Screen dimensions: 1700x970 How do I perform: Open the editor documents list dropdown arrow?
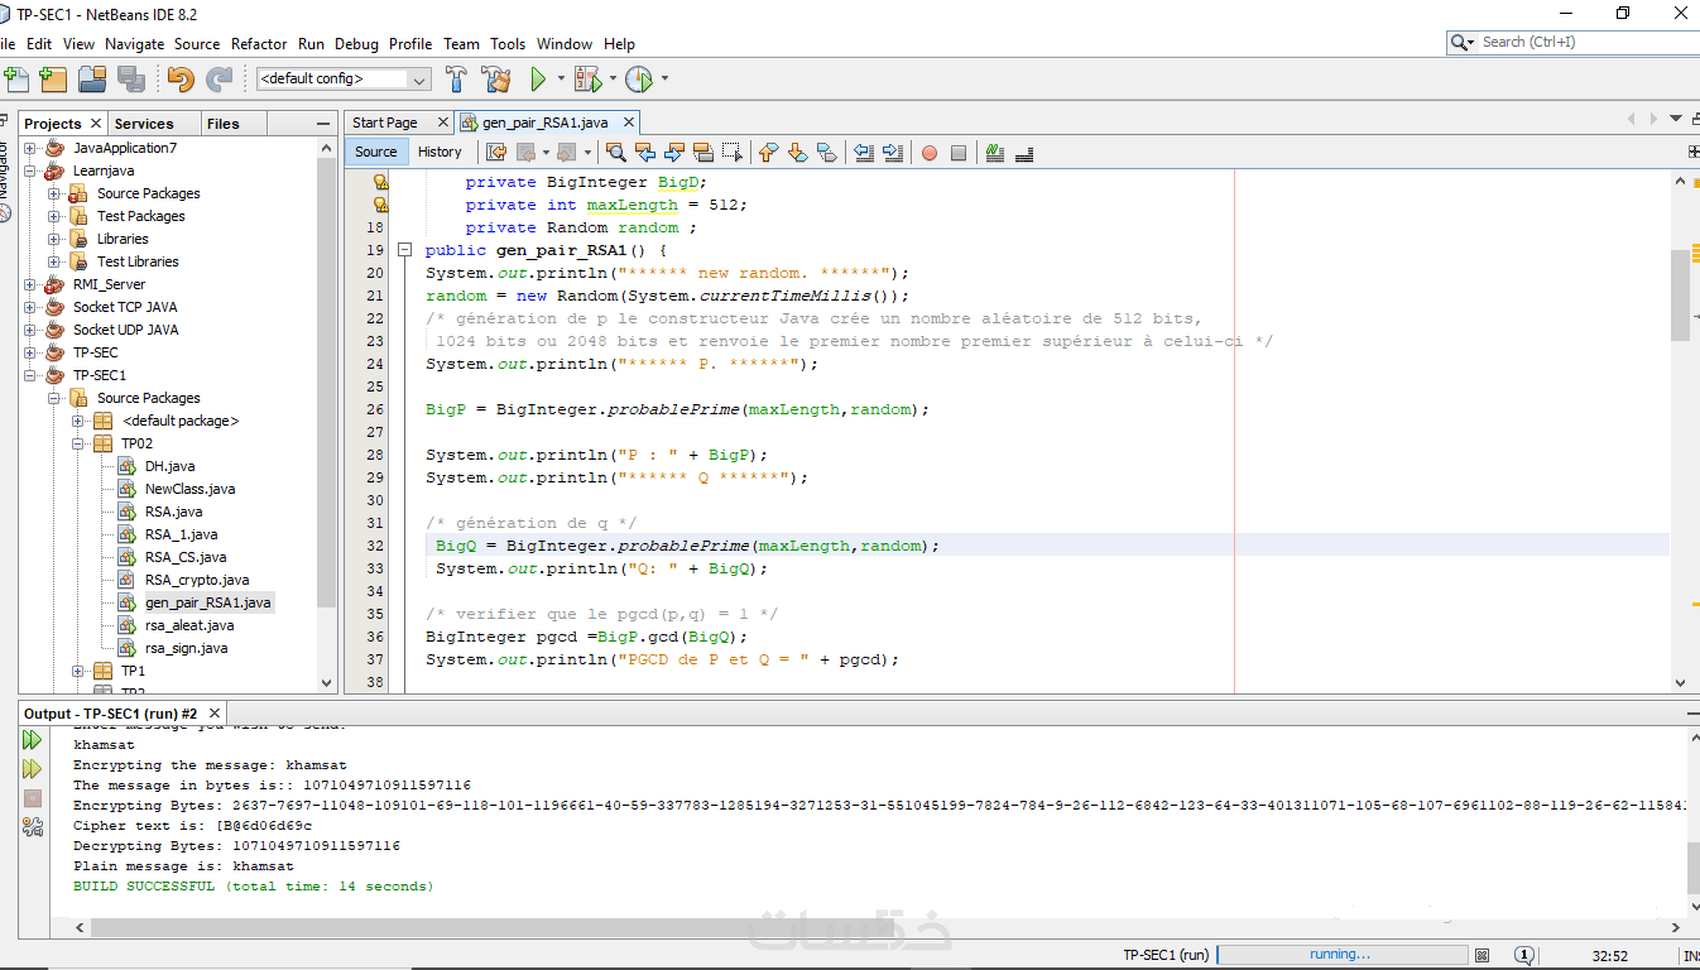point(1676,119)
